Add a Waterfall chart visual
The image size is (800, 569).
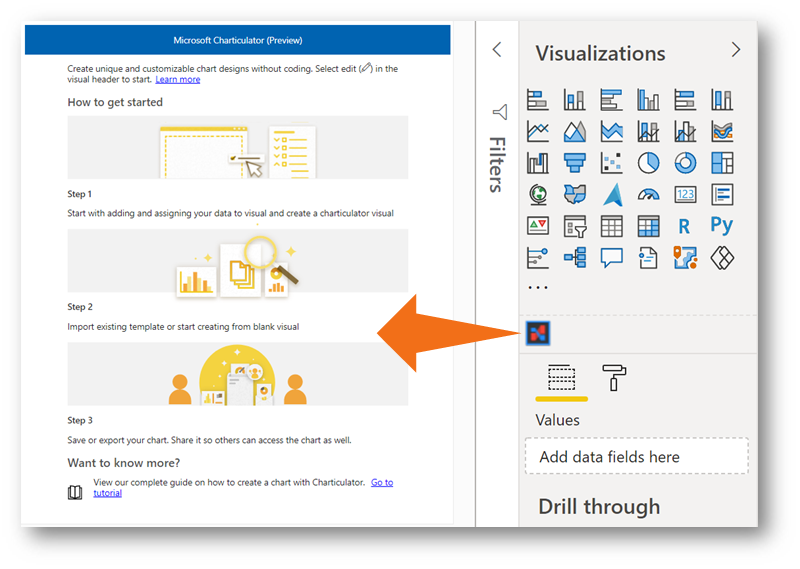(538, 163)
